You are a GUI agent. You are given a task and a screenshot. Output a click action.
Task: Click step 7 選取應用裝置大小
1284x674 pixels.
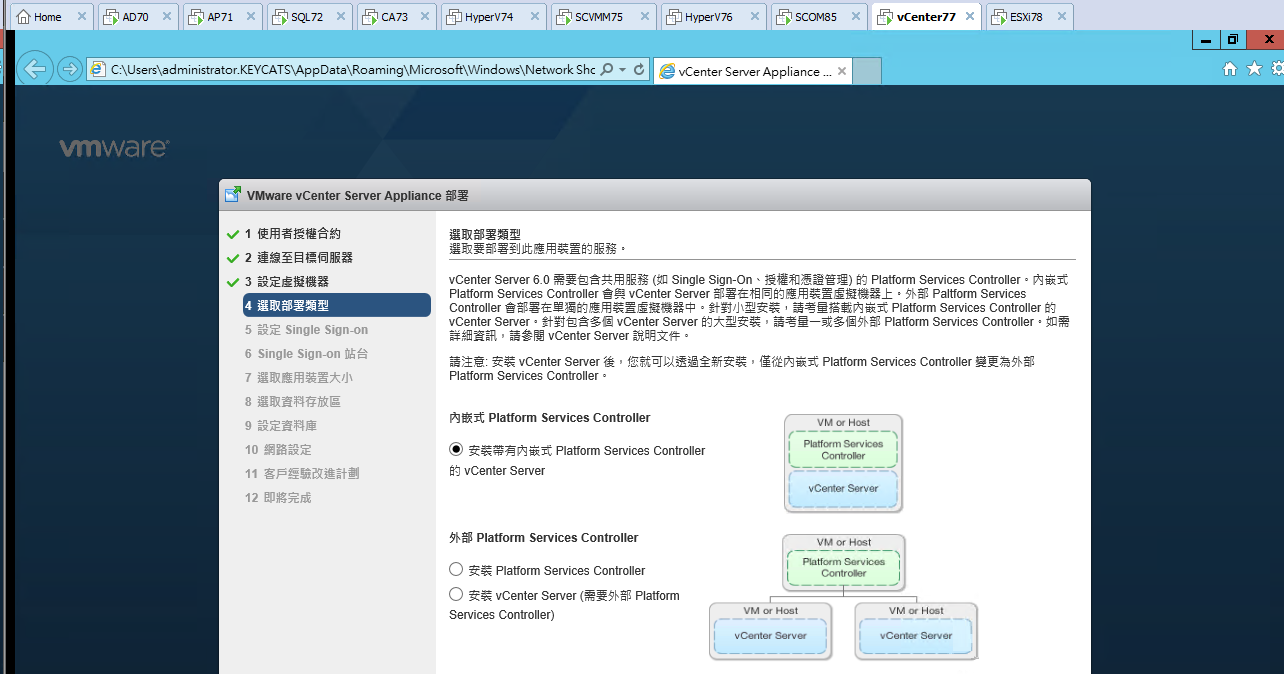298,378
